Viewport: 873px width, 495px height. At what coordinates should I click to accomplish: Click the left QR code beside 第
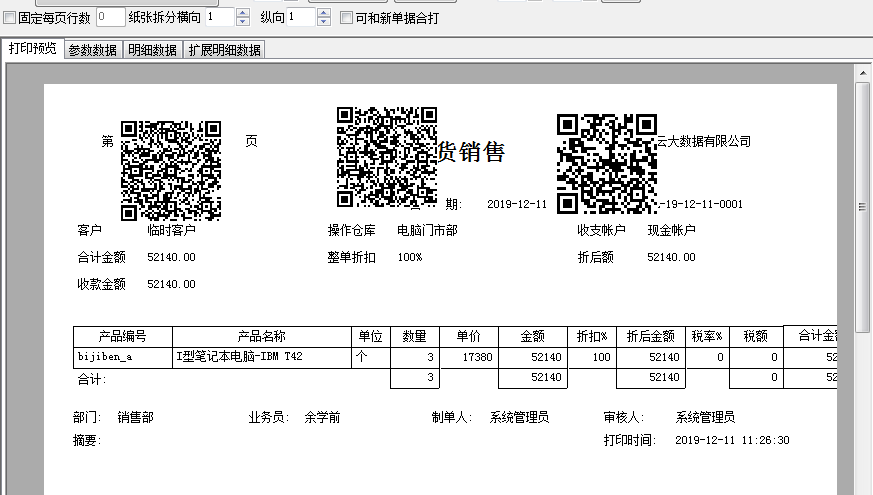pyautogui.click(x=170, y=170)
